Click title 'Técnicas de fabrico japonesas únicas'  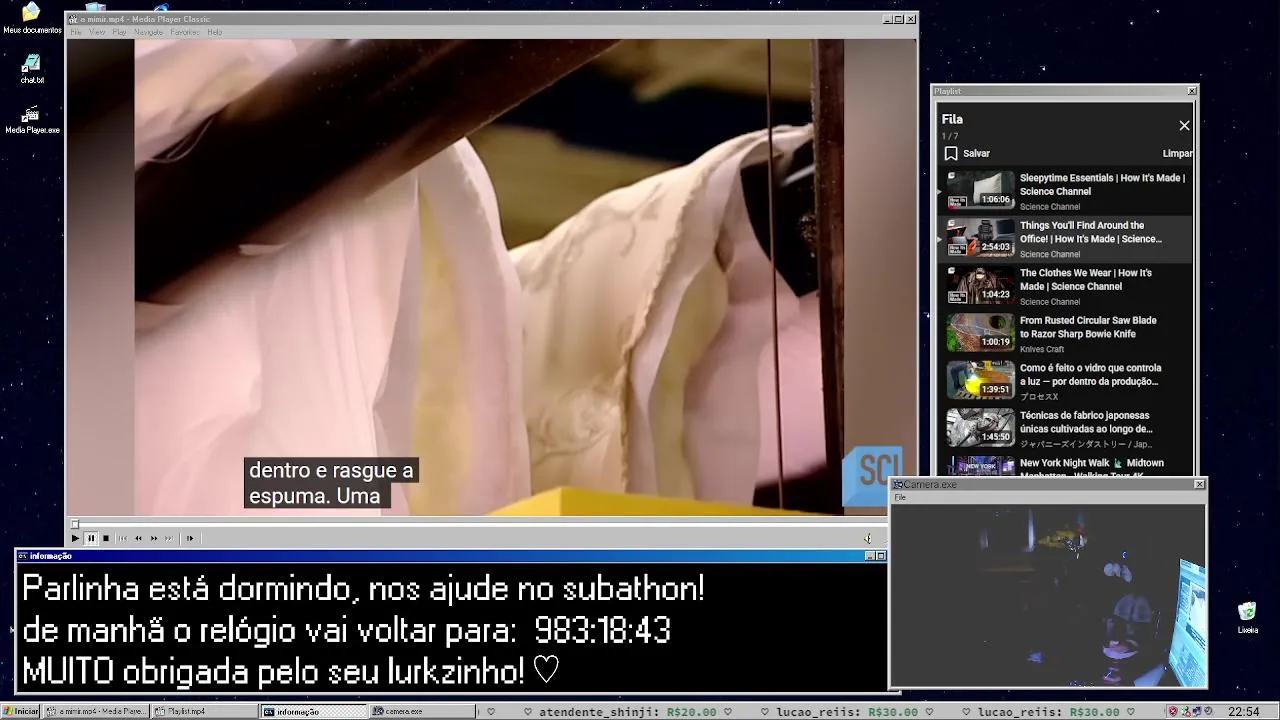(x=1086, y=422)
